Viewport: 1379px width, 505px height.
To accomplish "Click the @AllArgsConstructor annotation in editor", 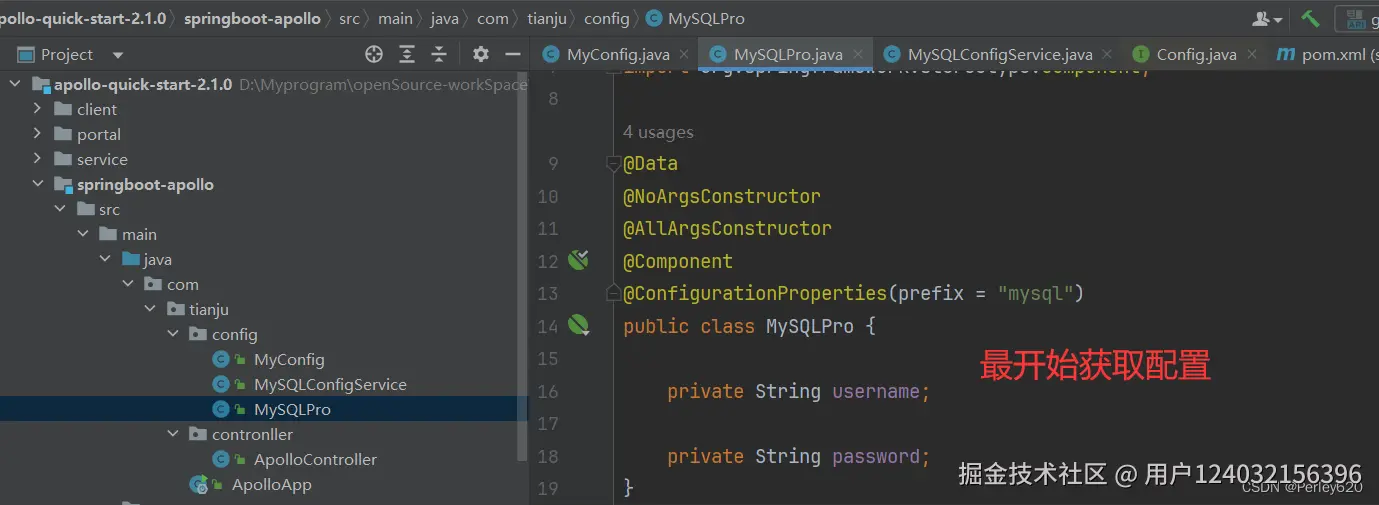I will (727, 228).
